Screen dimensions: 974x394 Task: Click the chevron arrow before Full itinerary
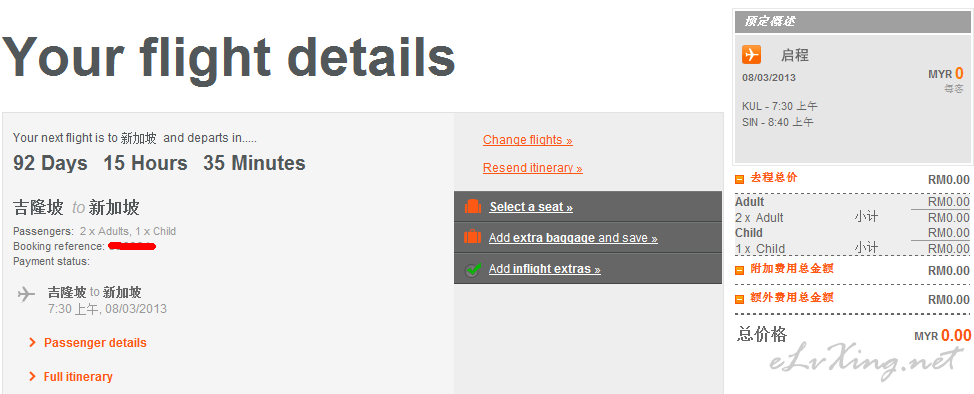tap(32, 377)
